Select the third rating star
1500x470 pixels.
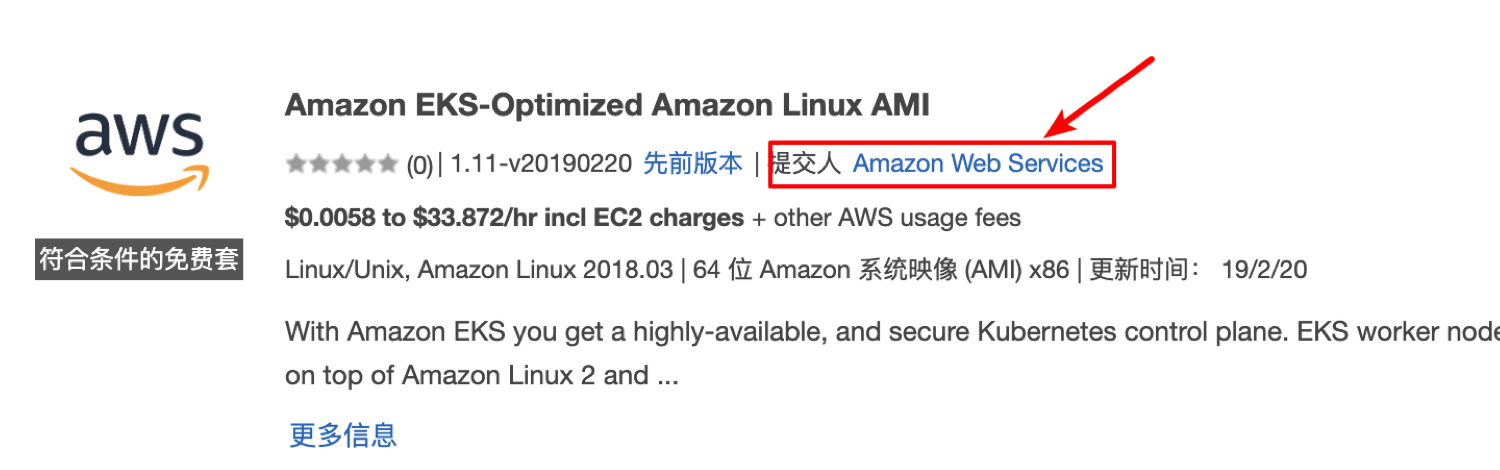pos(341,164)
